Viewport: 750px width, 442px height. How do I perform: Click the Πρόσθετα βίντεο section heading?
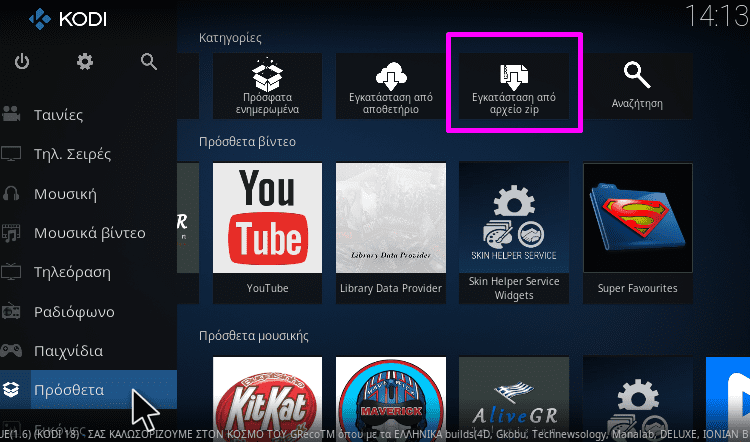[247, 142]
